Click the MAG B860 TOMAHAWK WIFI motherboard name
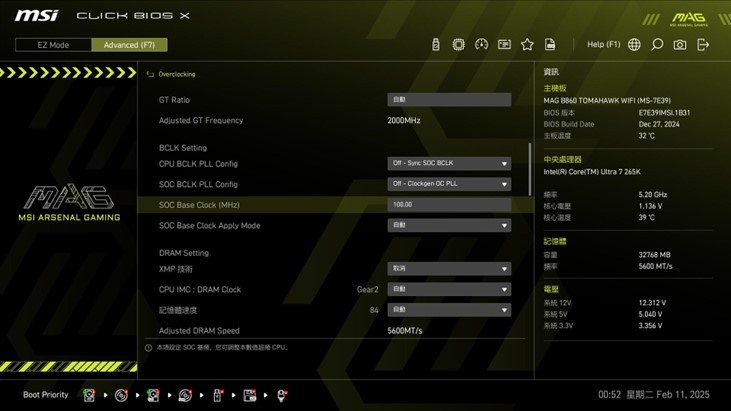This screenshot has width=731, height=411. coord(607,101)
